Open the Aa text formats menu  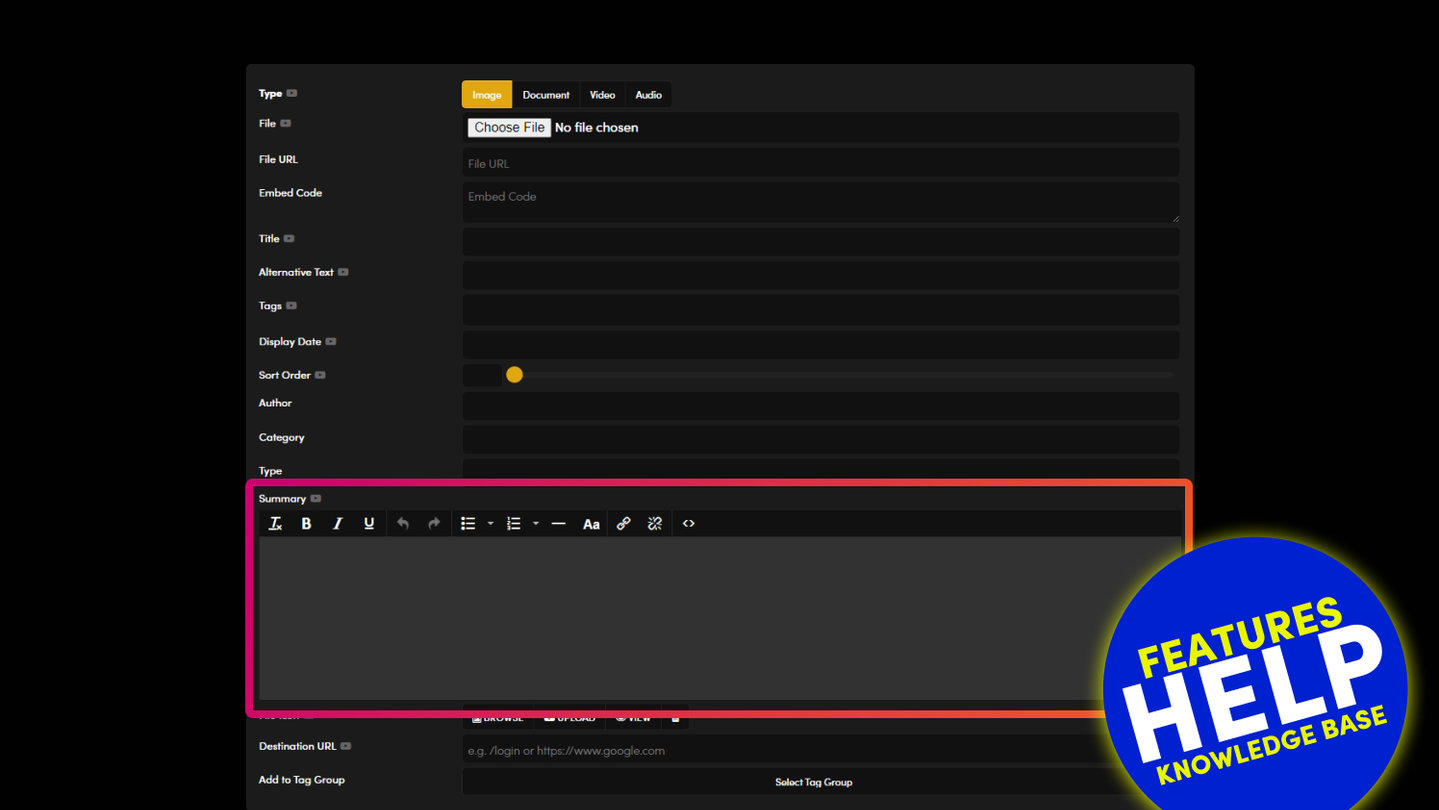[x=591, y=524]
